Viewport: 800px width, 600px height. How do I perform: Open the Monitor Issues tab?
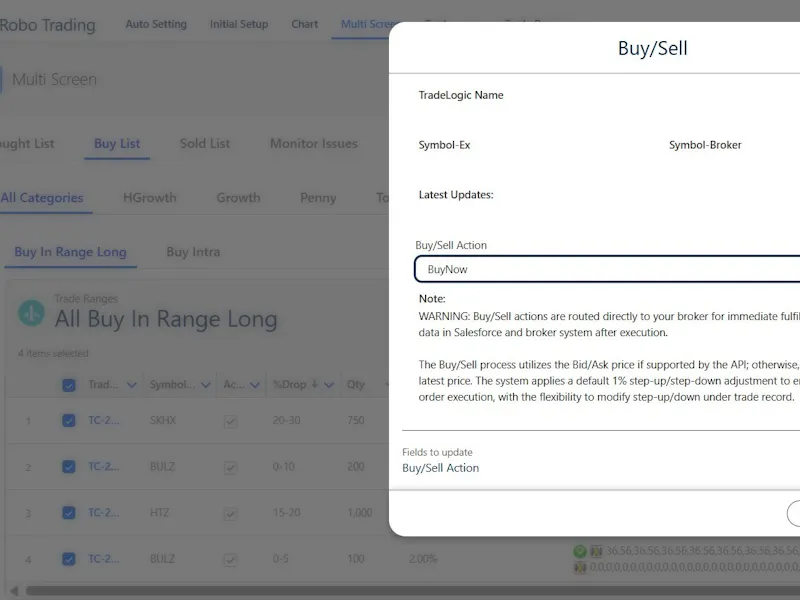tap(314, 143)
